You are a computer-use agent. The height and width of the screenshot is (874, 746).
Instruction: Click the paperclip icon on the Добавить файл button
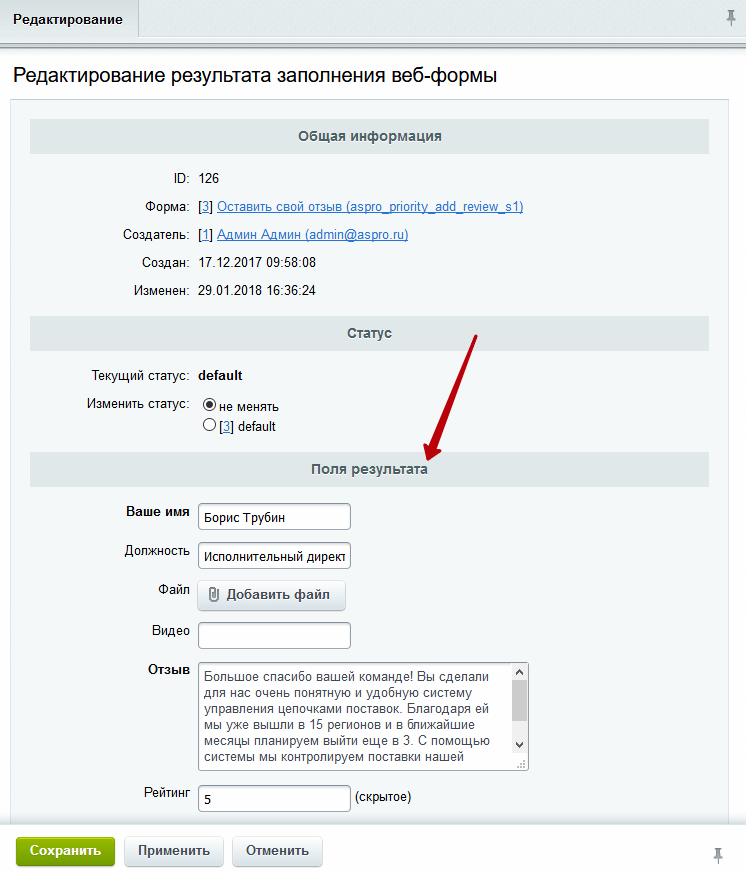pos(214,595)
